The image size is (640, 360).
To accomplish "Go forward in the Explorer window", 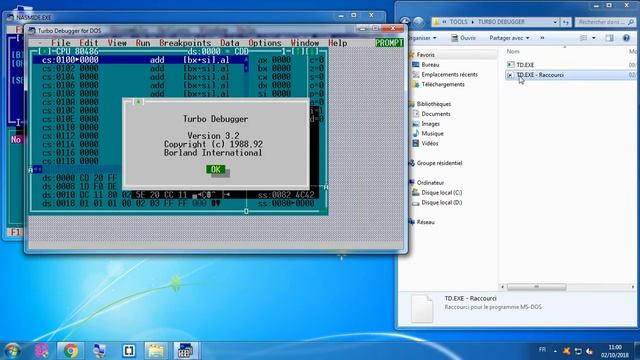I will click(x=418, y=22).
